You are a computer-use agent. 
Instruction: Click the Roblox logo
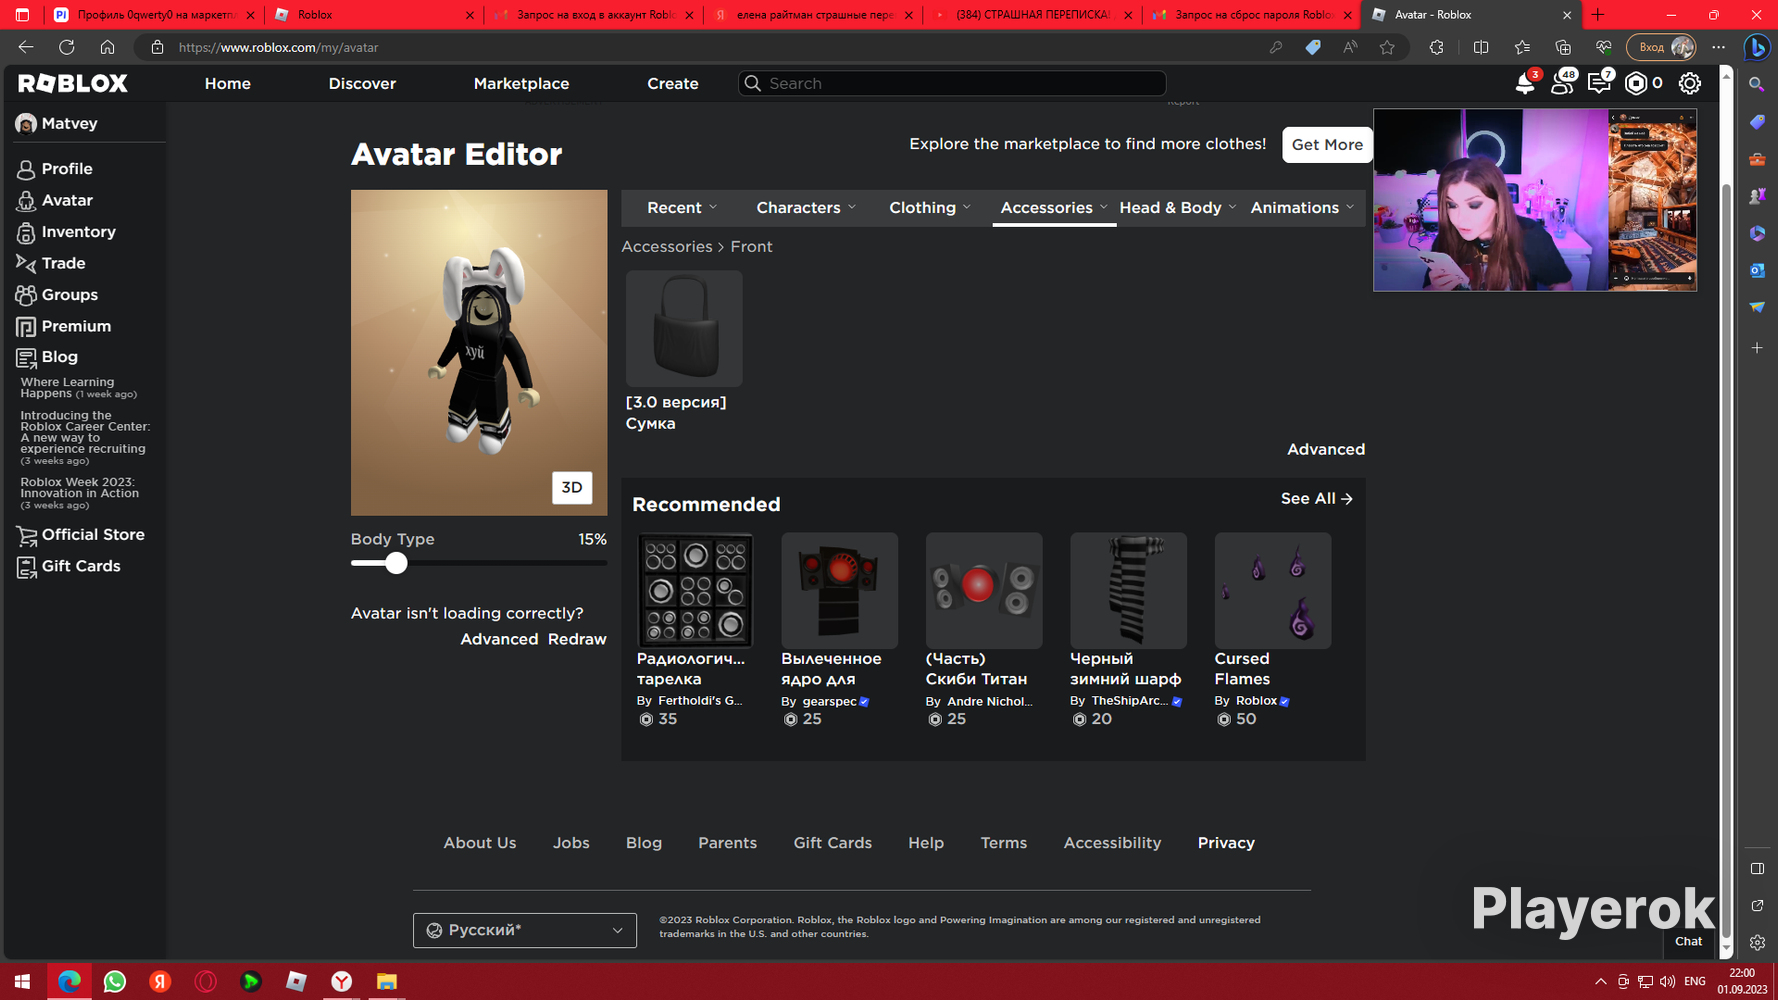[x=73, y=83]
